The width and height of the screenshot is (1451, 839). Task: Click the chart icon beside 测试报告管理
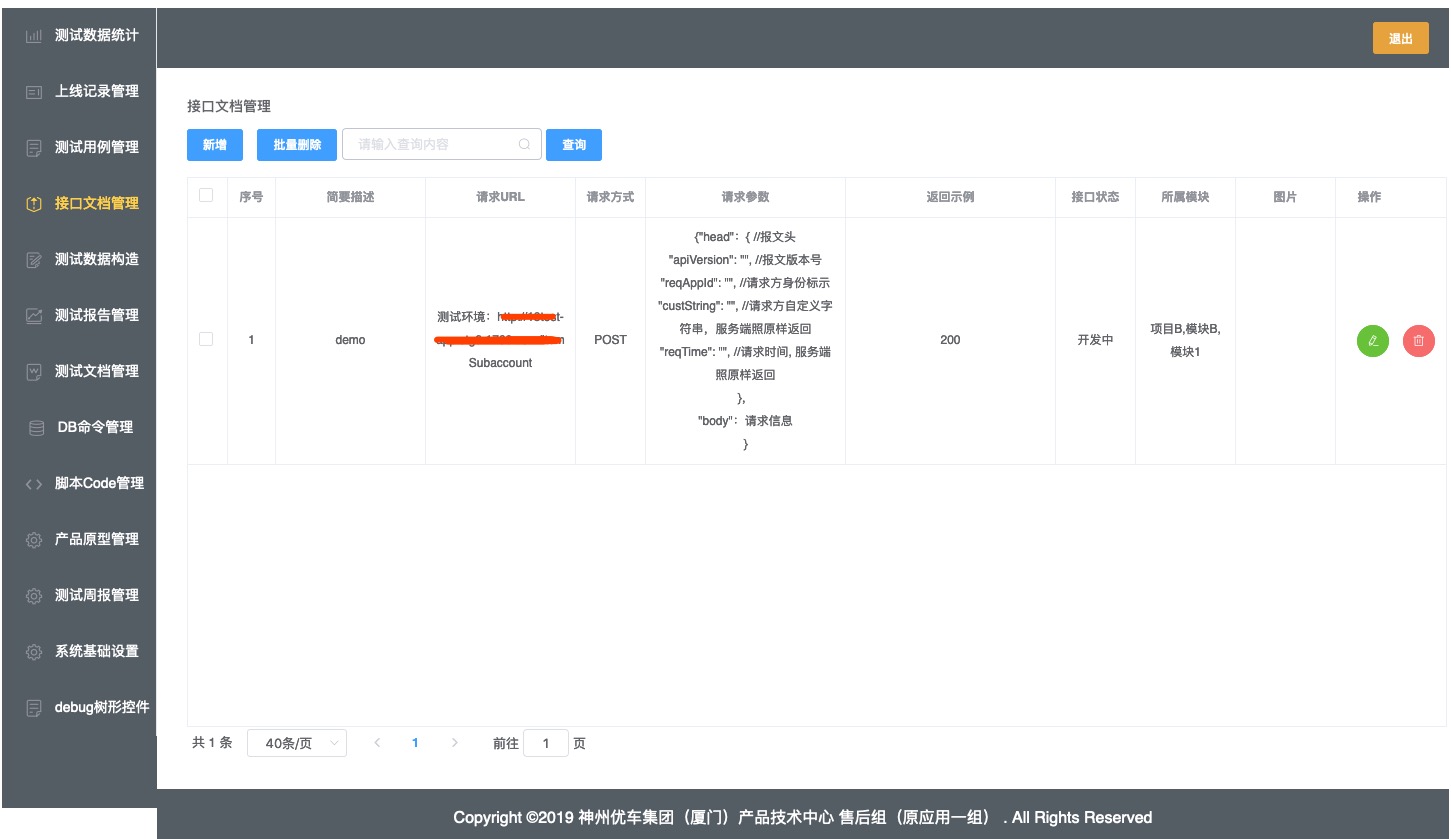coord(34,315)
